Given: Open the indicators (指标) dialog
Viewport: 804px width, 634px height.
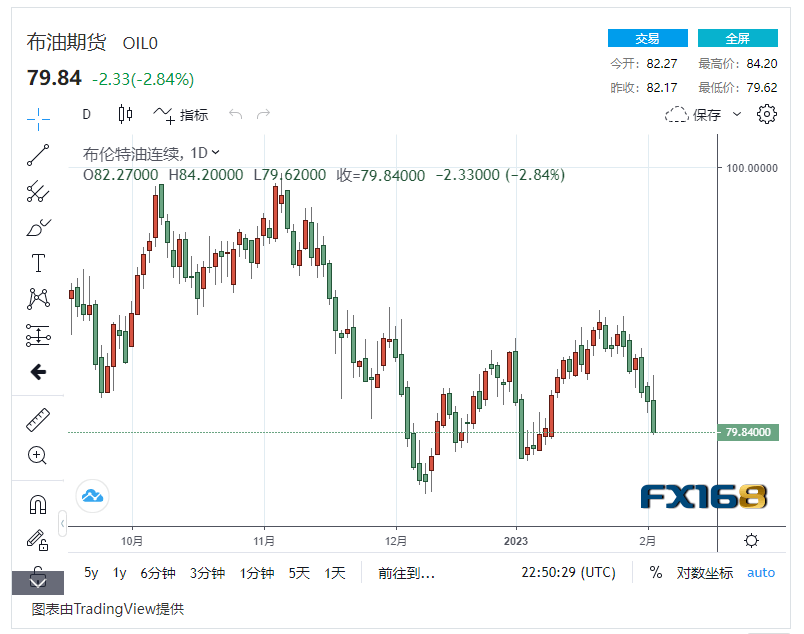Looking at the screenshot, I should tap(181, 115).
